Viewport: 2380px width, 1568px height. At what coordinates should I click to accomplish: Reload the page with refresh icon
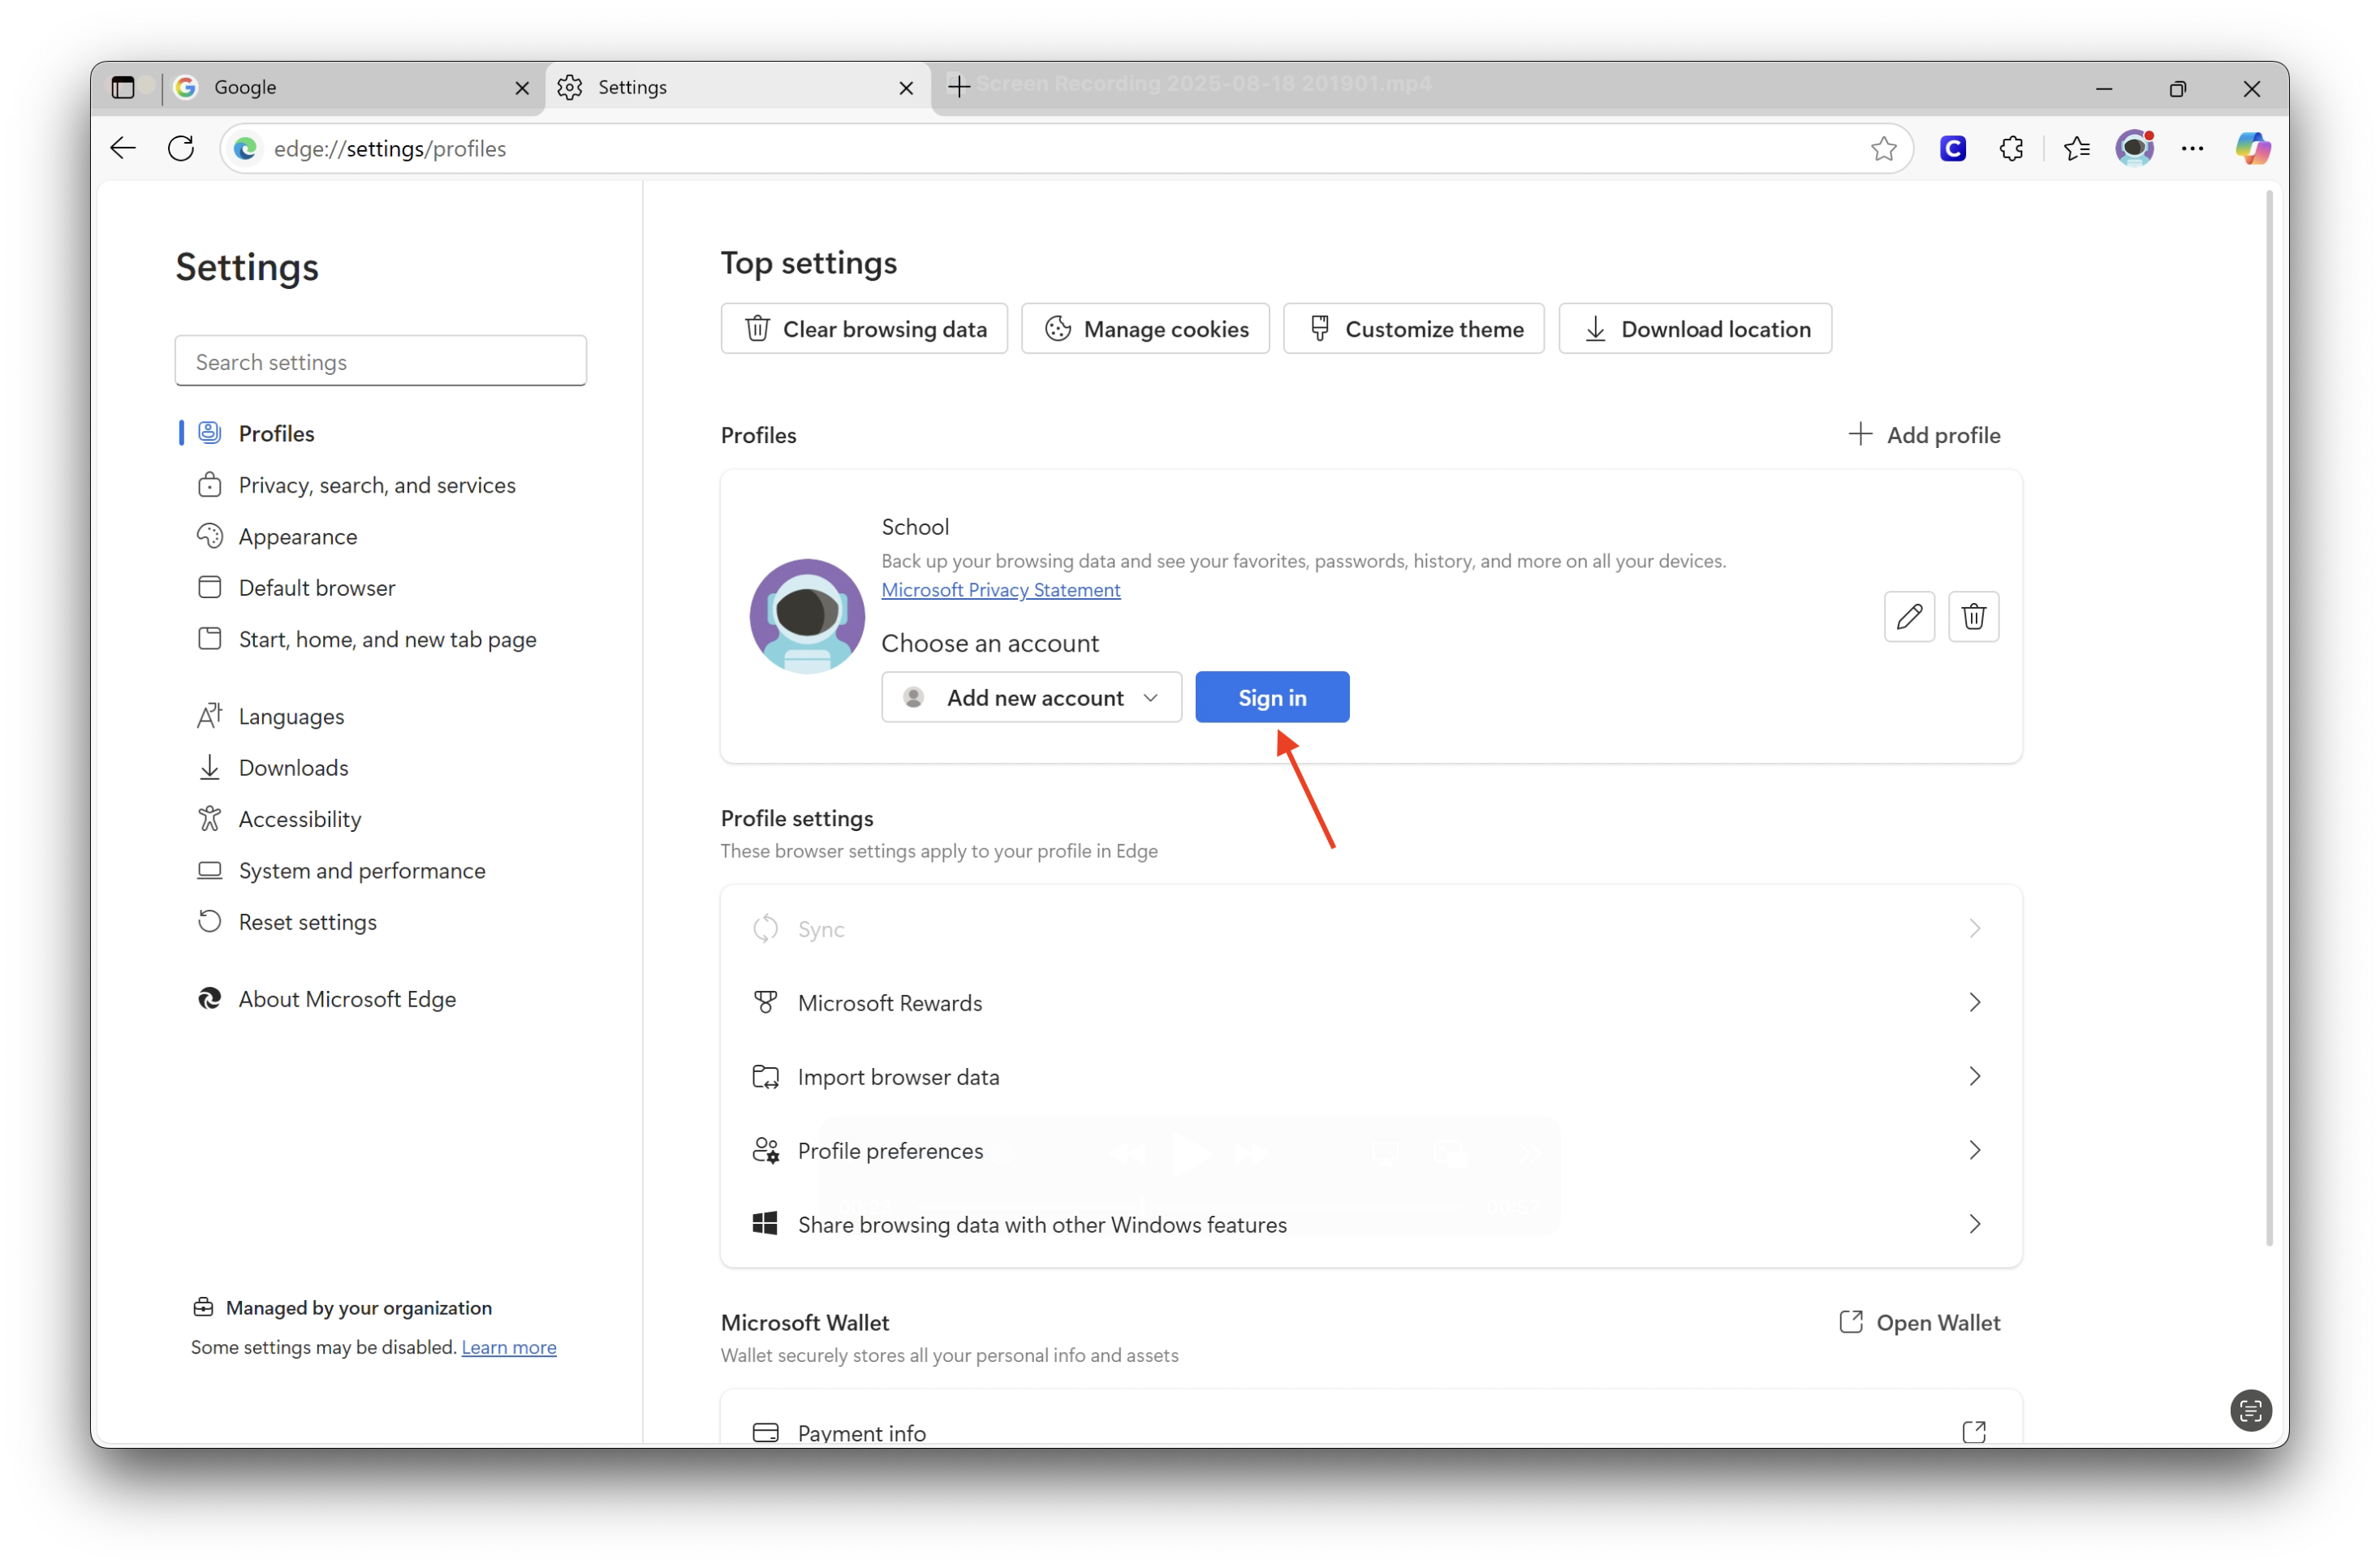(x=181, y=148)
